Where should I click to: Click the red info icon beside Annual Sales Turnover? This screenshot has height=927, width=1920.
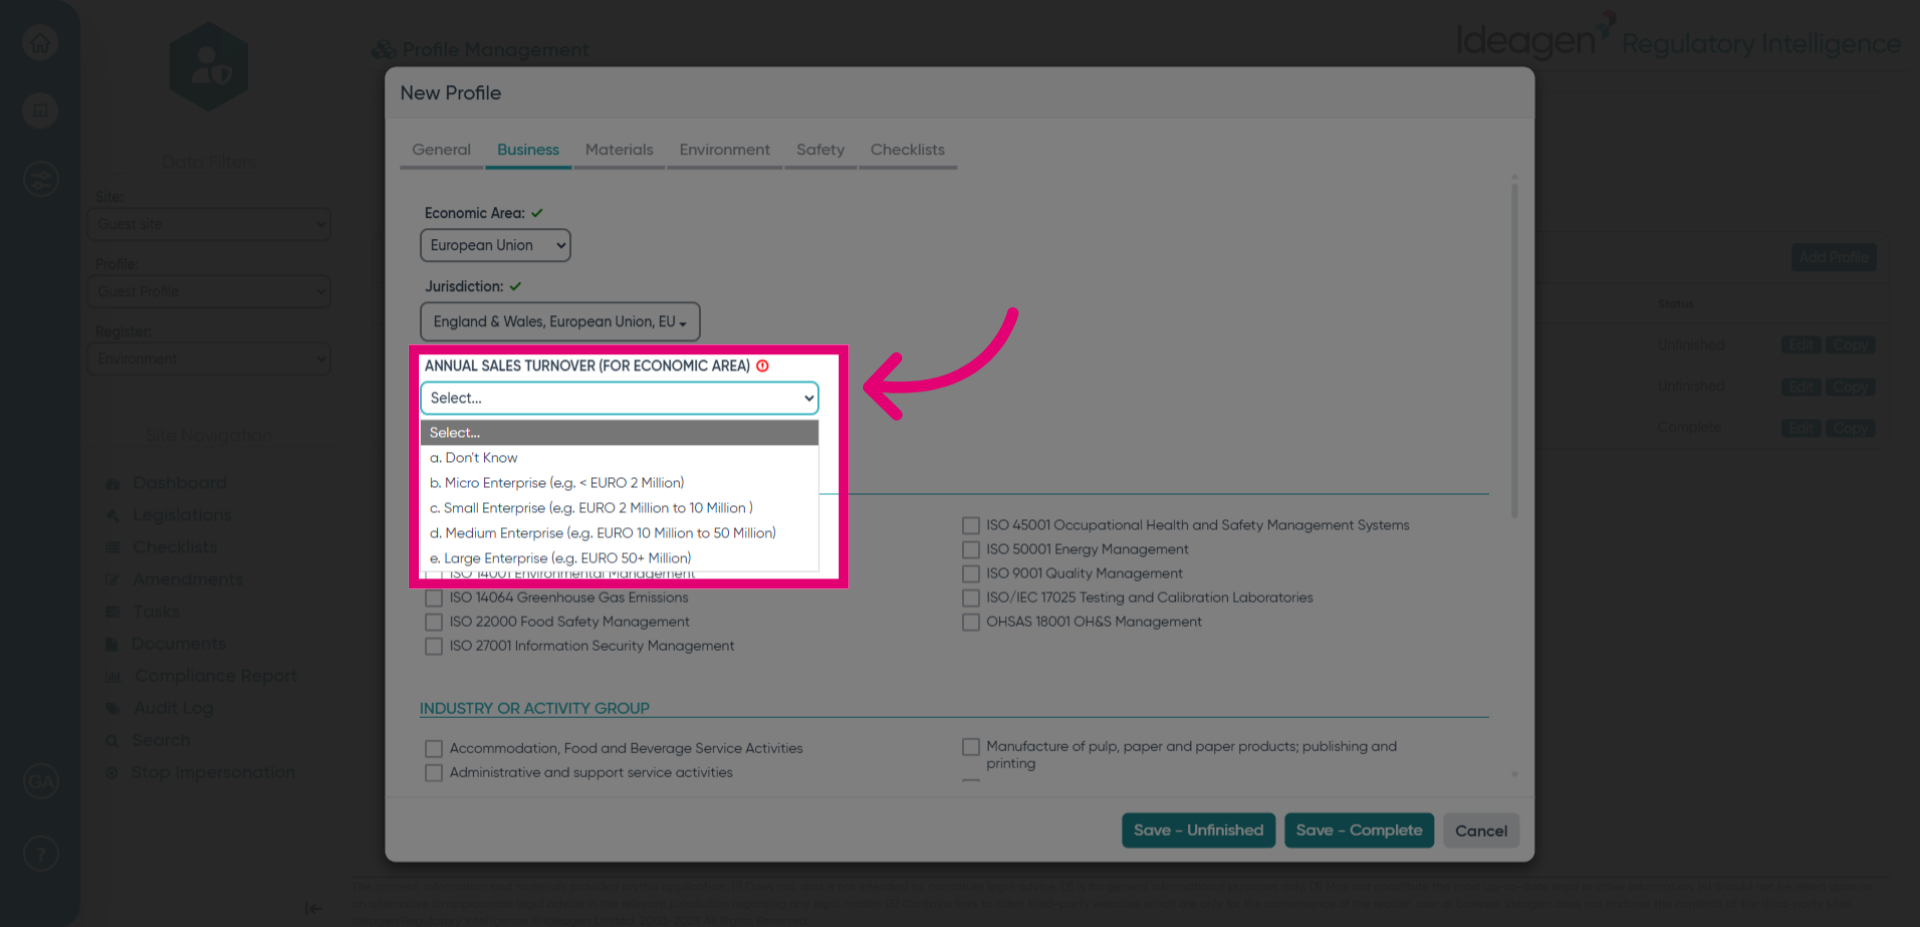coord(763,366)
